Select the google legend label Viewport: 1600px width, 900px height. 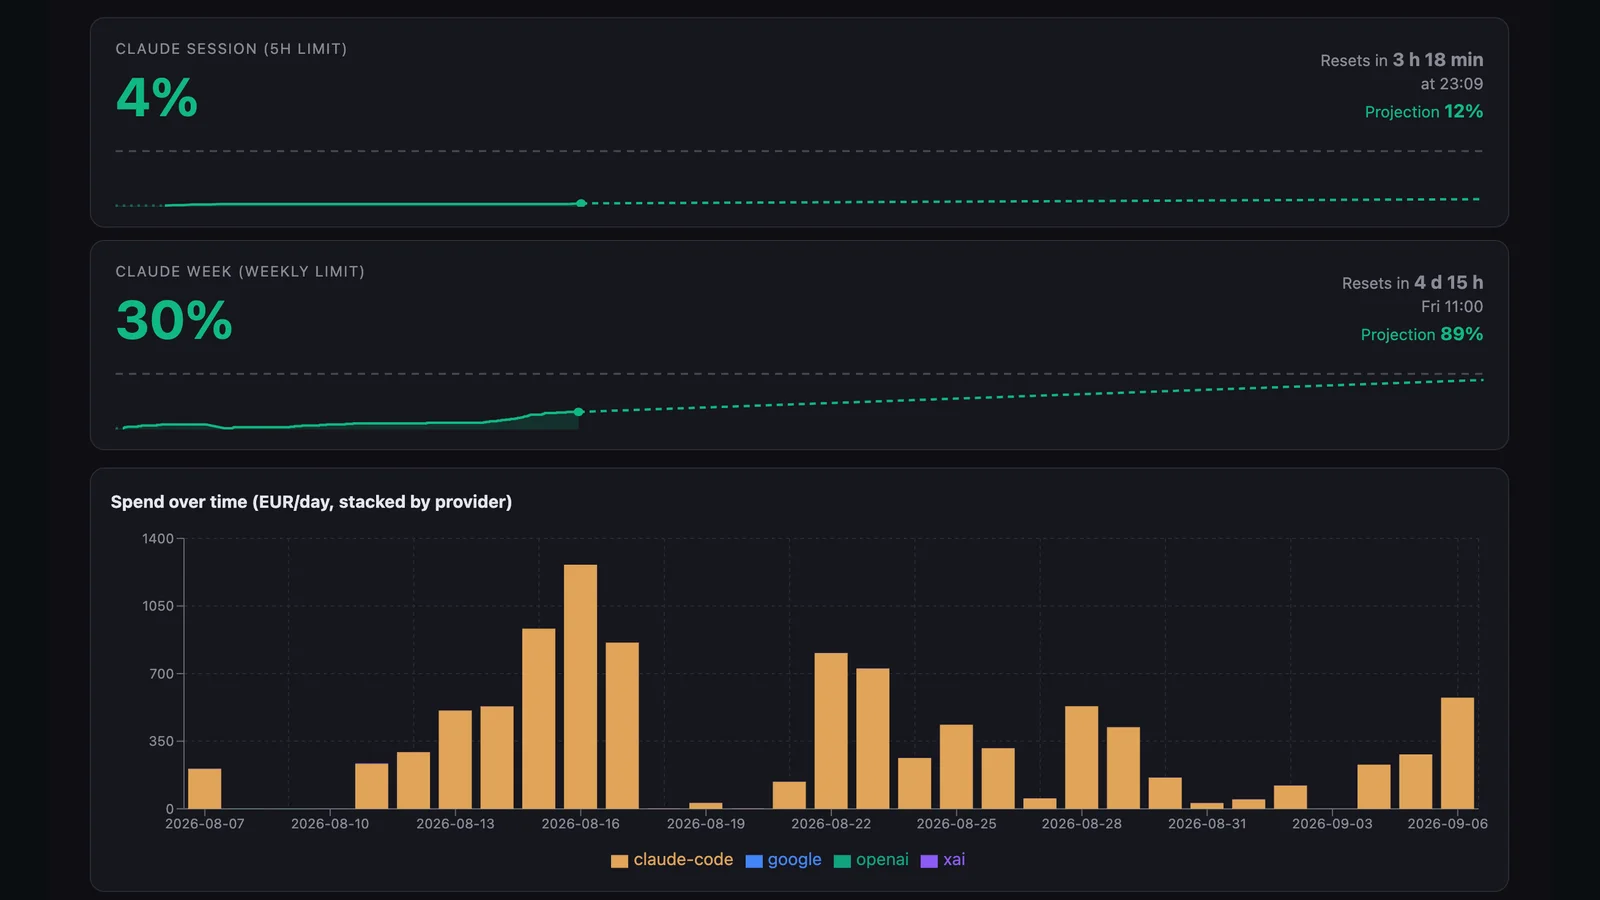[x=795, y=860]
